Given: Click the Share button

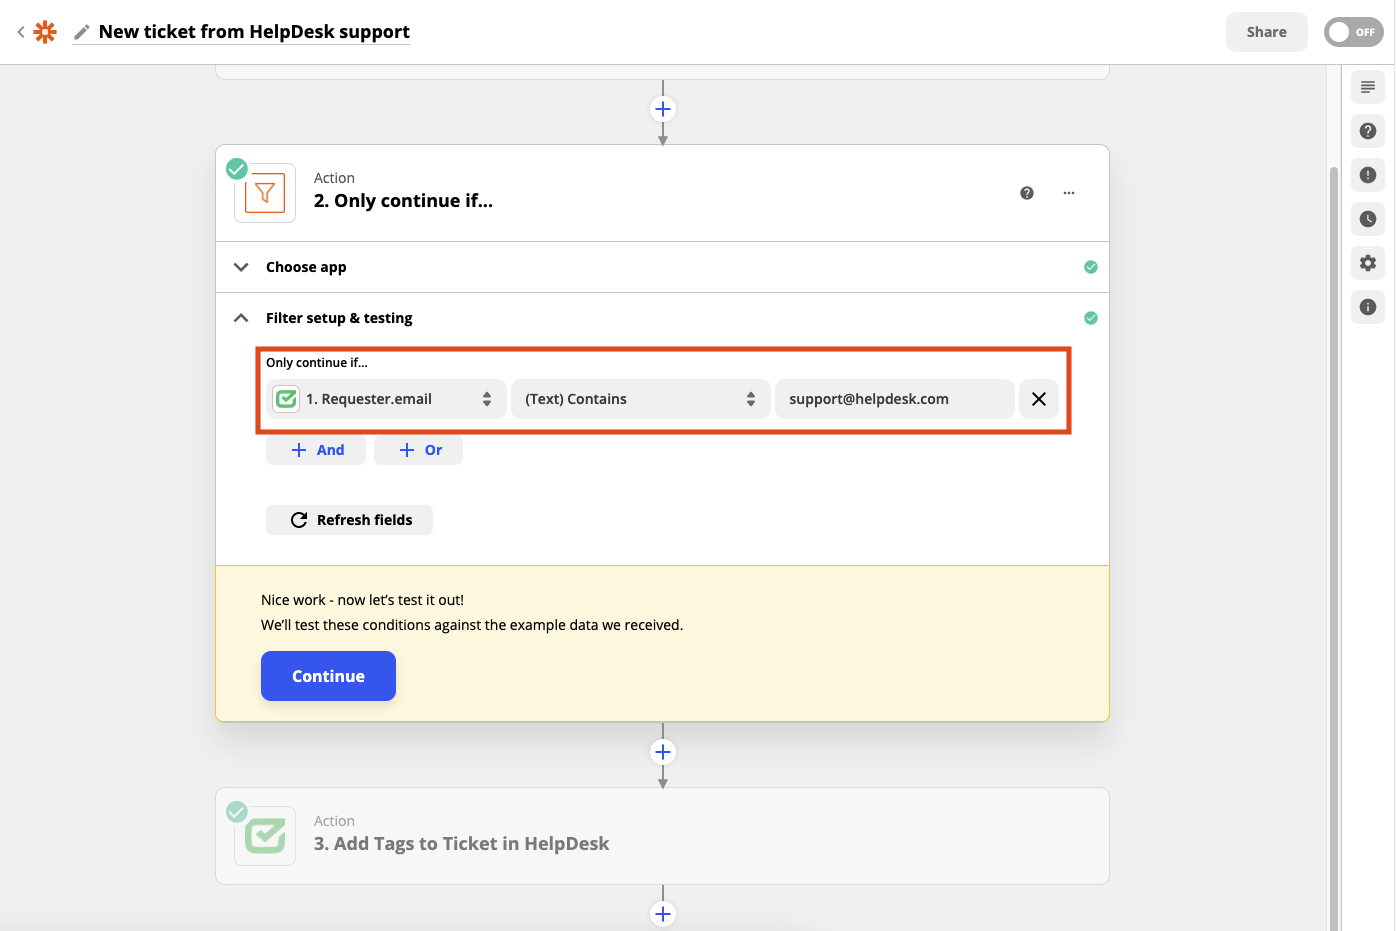Looking at the screenshot, I should pos(1265,32).
